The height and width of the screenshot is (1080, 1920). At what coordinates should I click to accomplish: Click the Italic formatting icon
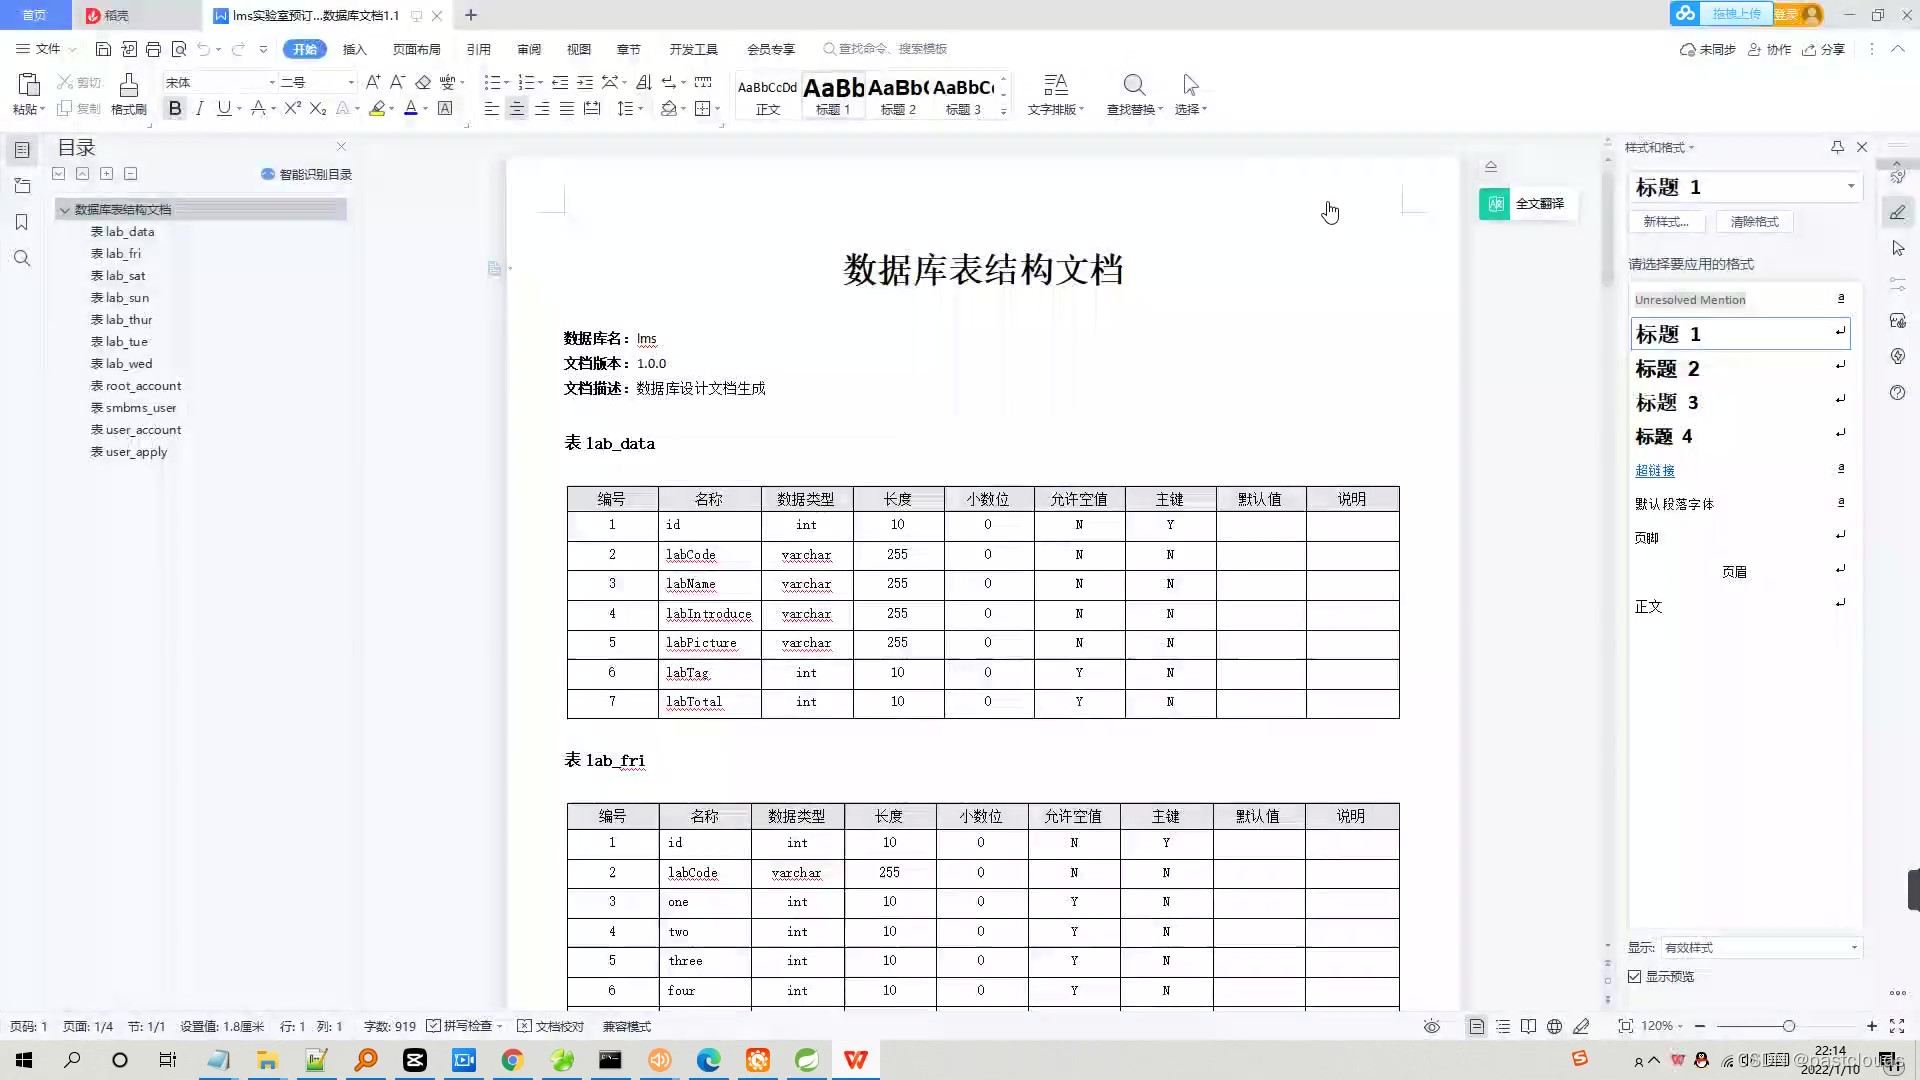click(199, 109)
